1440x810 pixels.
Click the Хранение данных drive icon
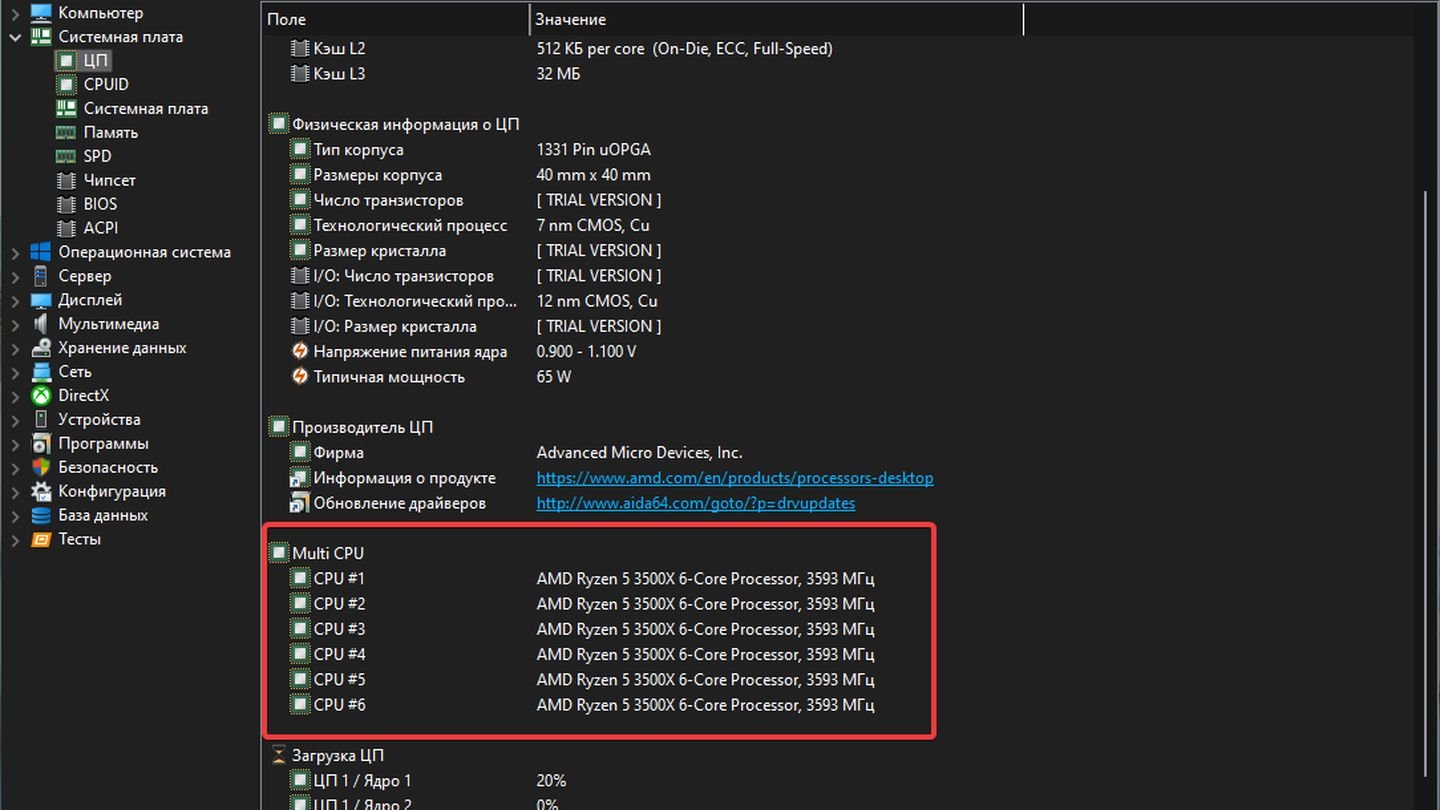point(41,348)
